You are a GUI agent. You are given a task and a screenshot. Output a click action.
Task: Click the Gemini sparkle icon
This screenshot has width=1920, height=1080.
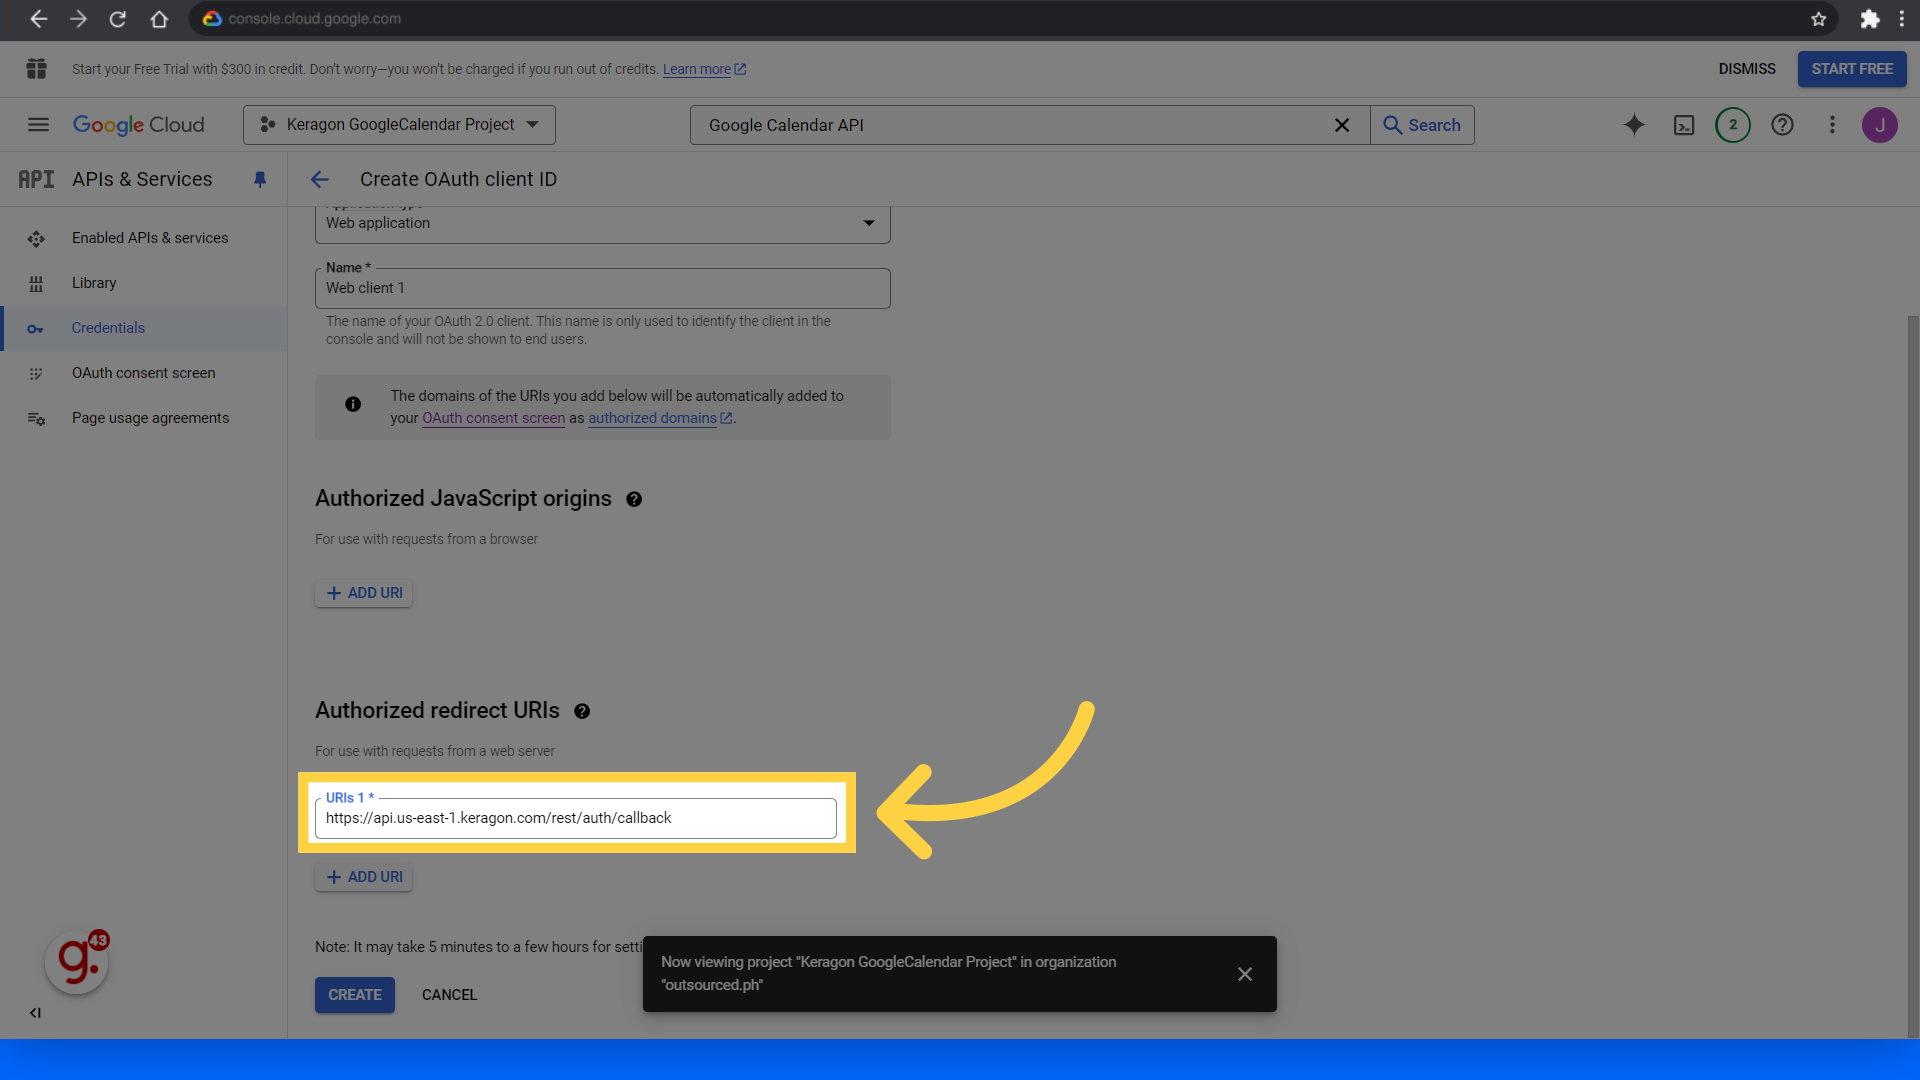[1634, 125]
